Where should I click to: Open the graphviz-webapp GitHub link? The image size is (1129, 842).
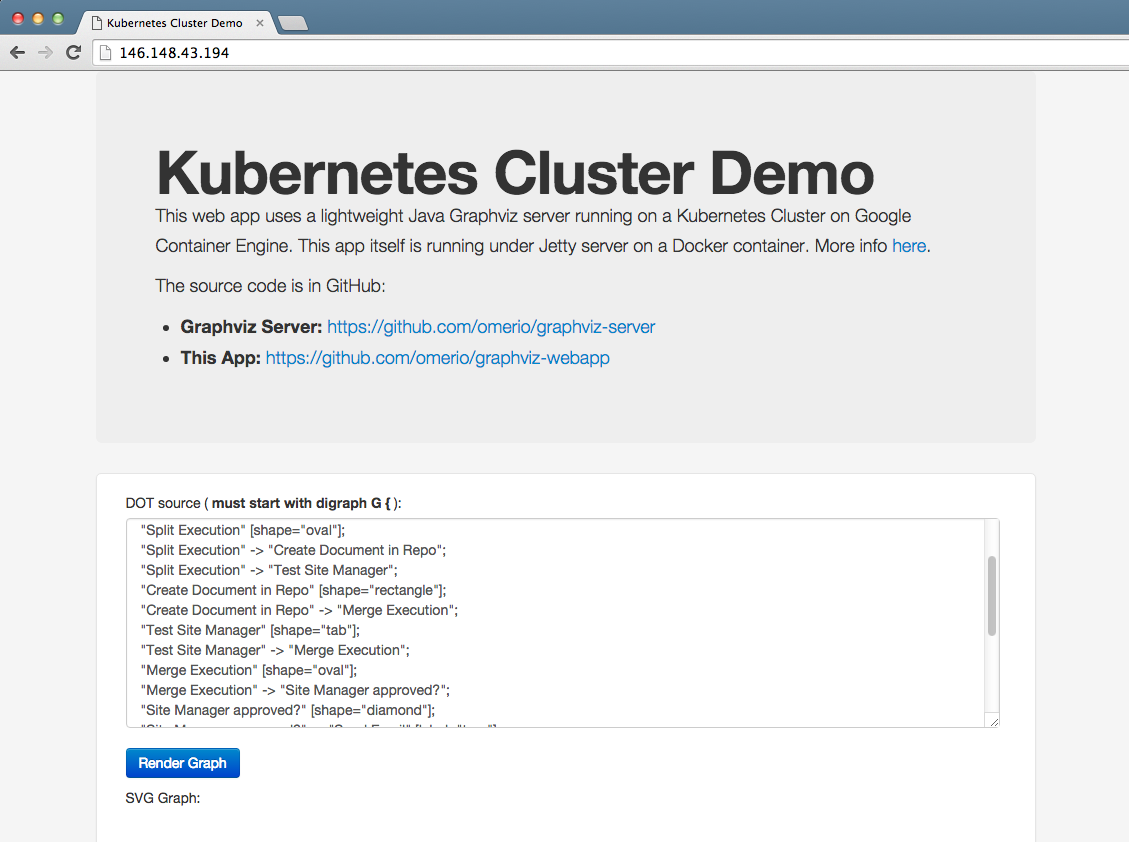click(438, 358)
